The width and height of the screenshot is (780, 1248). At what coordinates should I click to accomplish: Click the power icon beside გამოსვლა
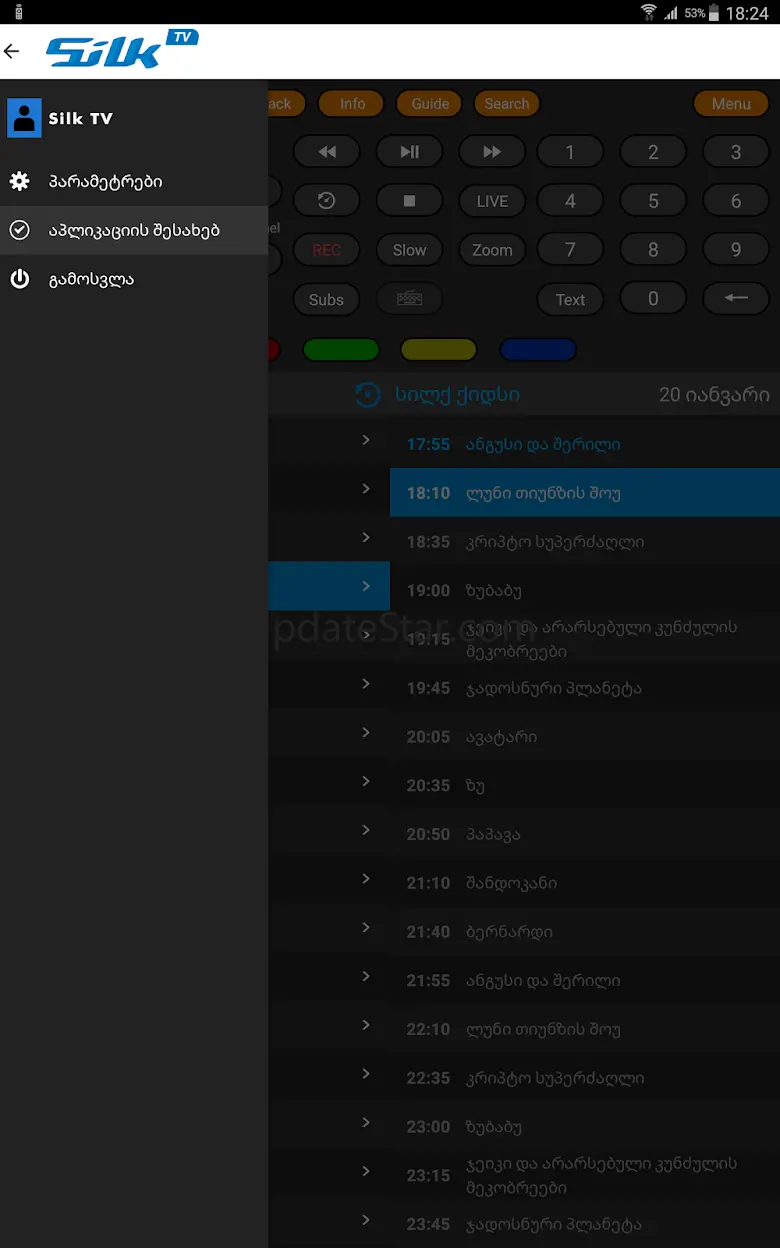pyautogui.click(x=19, y=279)
